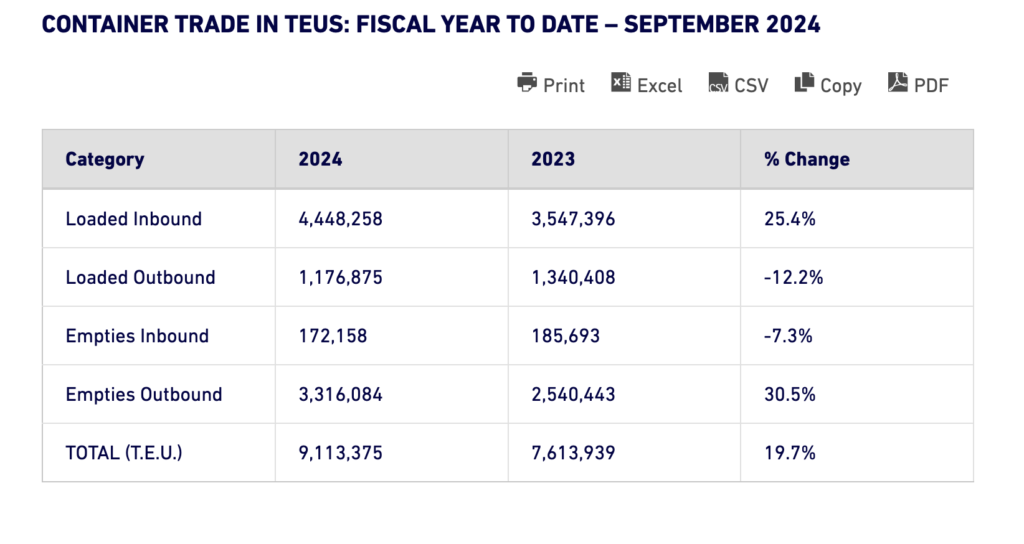Viewport: 1024px width, 544px height.
Task: Select the Loaded Outbound row label
Action: coord(140,277)
